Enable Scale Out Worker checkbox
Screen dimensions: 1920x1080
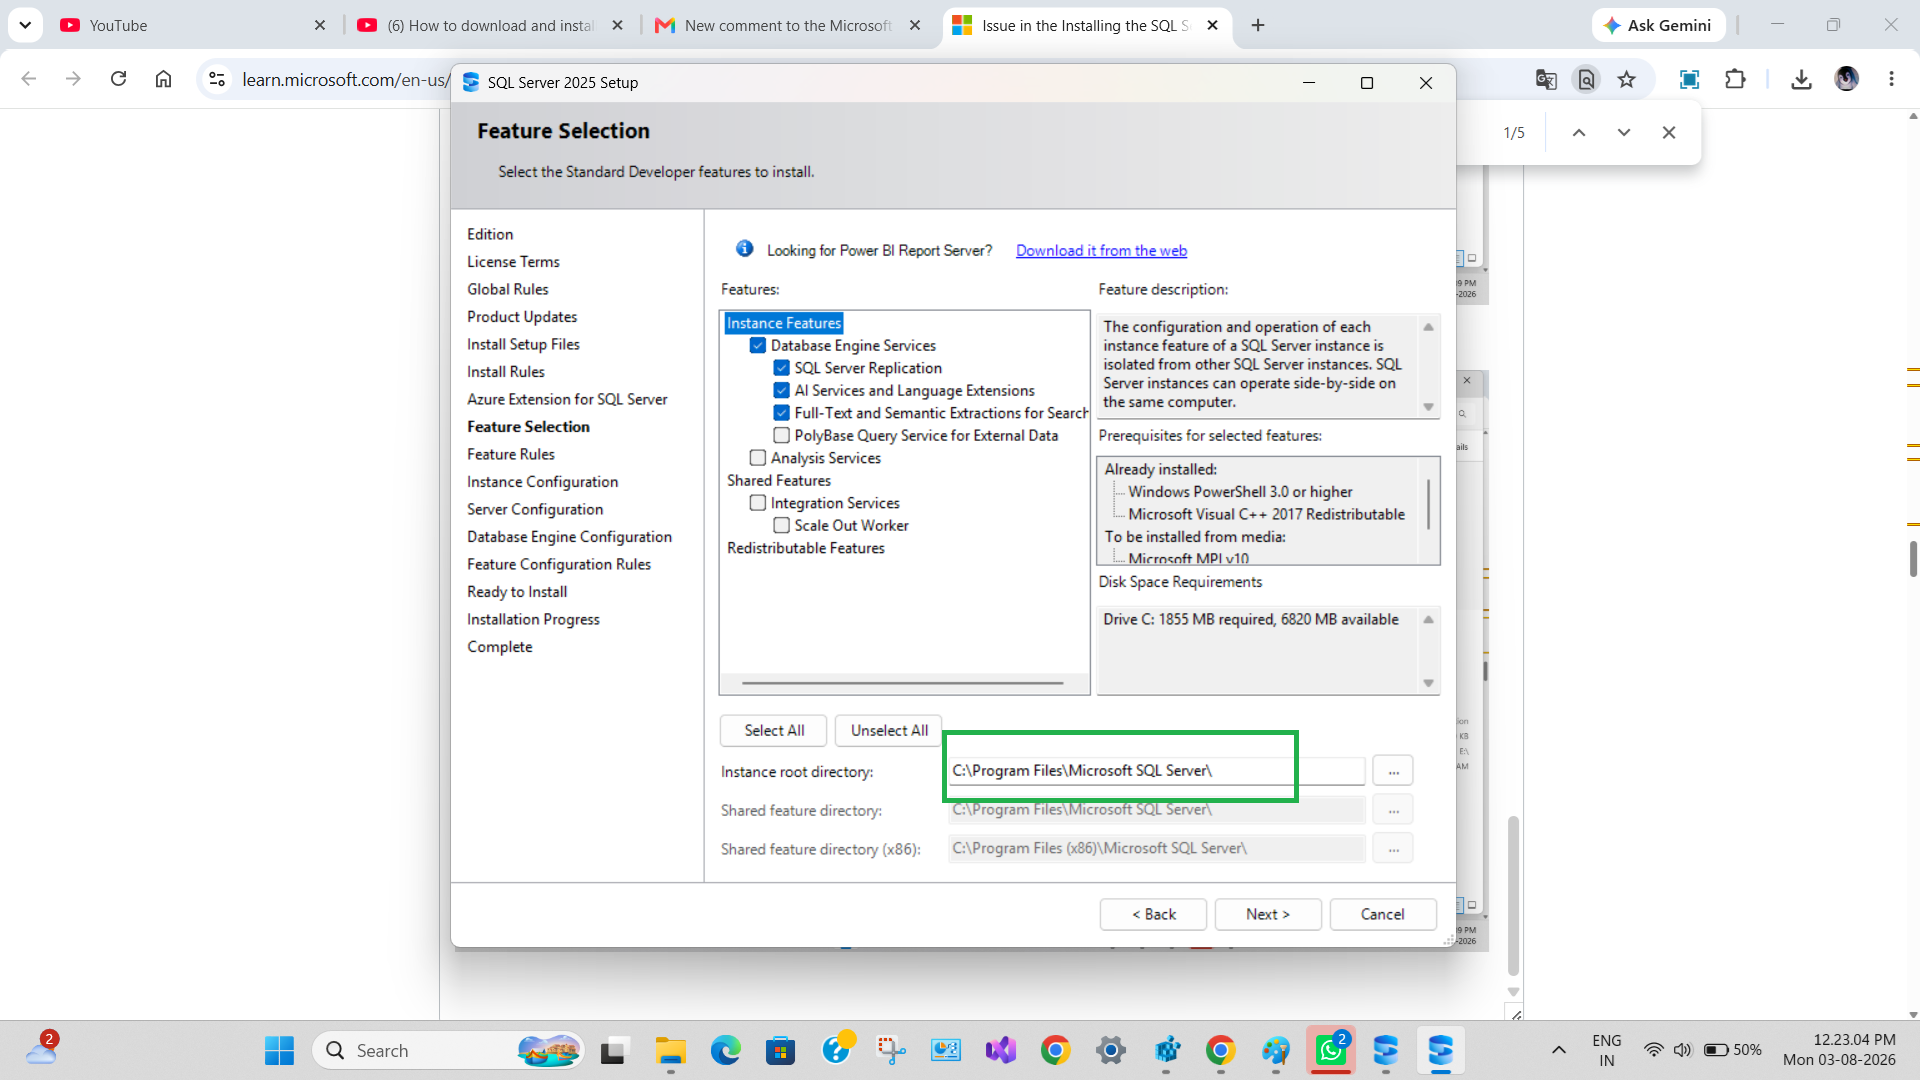click(782, 525)
